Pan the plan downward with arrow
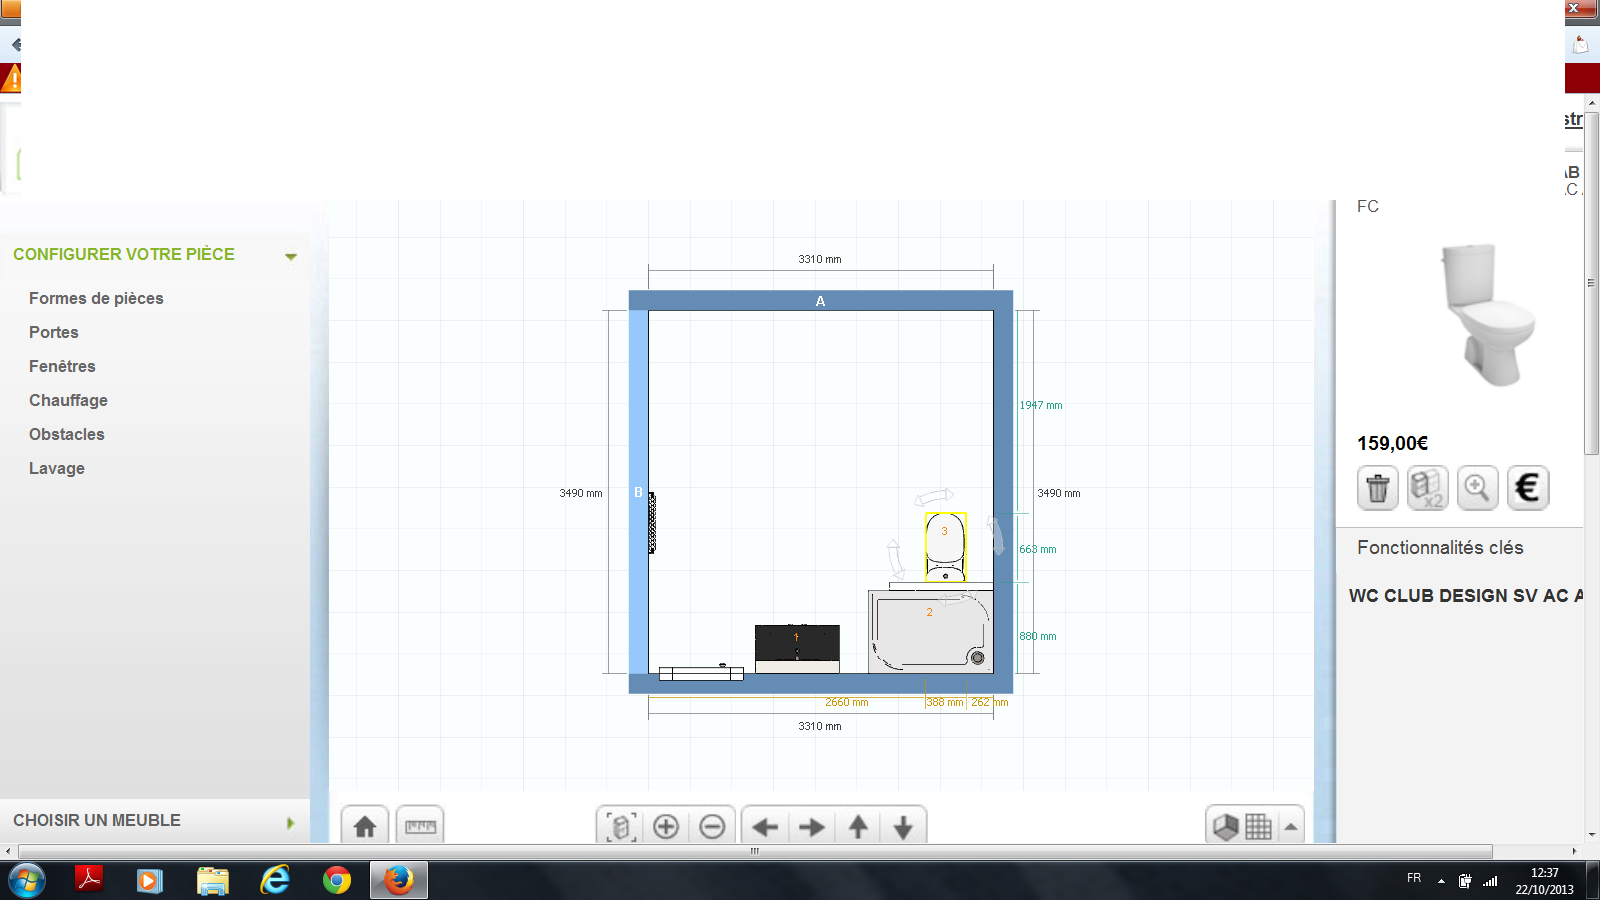 [903, 827]
